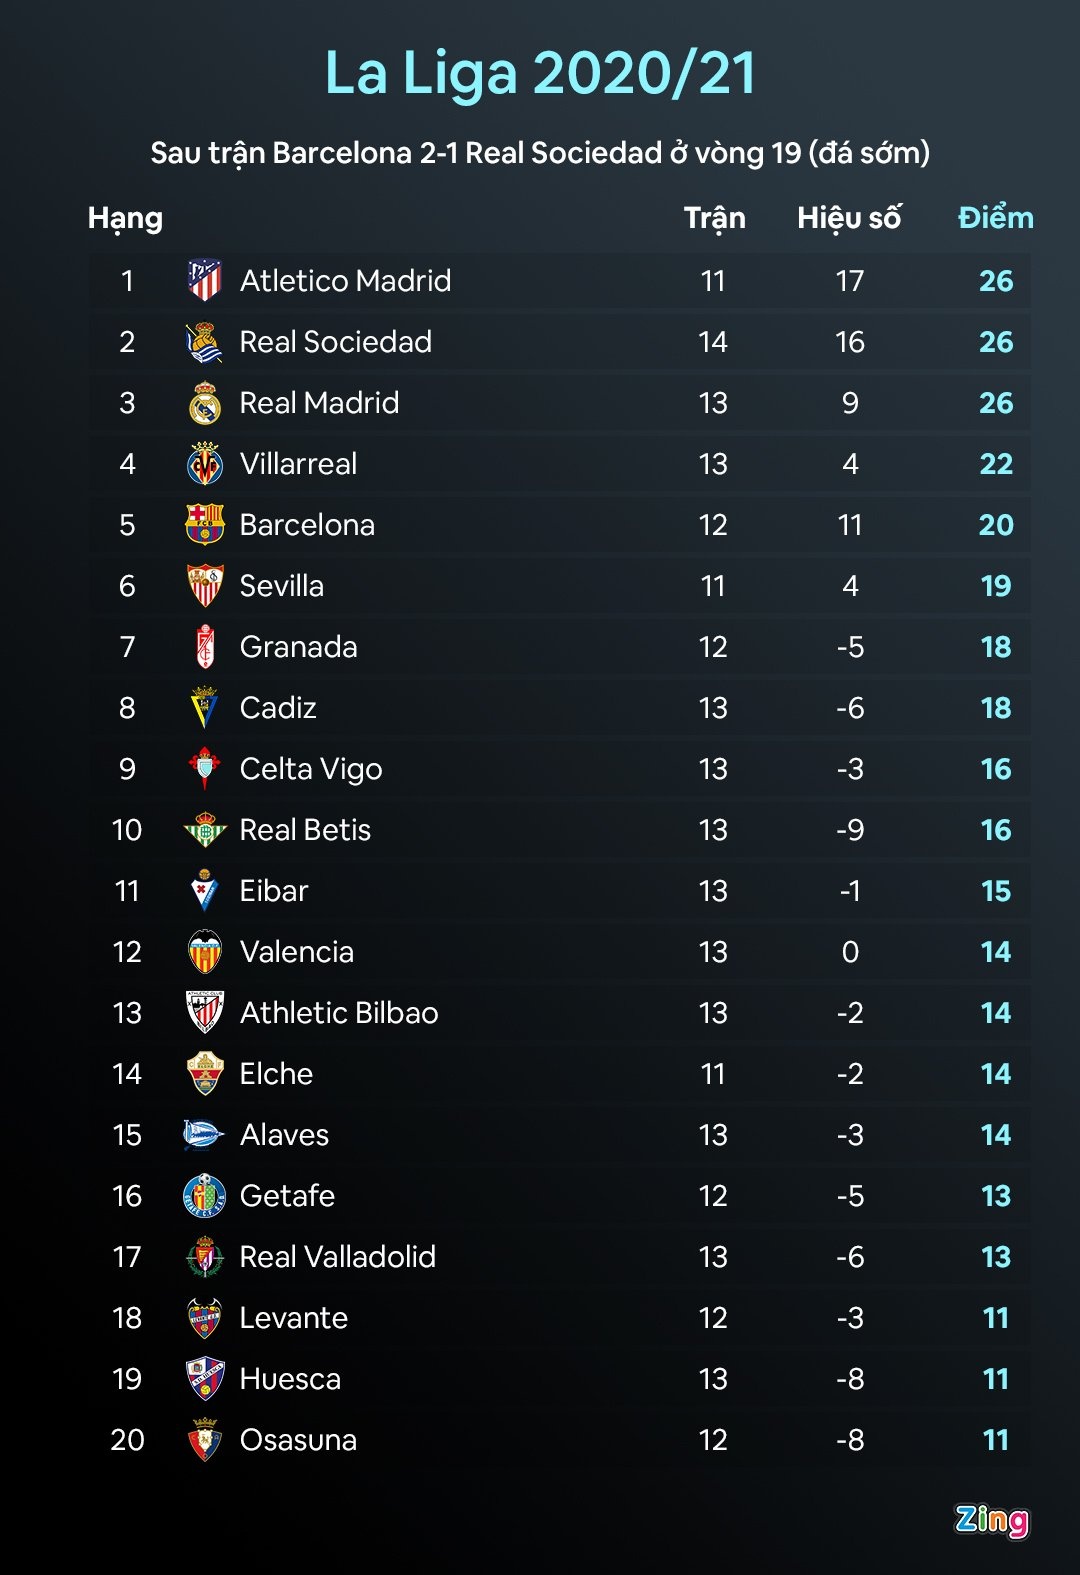Click the Osasuna club crest
1080x1575 pixels.
click(x=205, y=1440)
